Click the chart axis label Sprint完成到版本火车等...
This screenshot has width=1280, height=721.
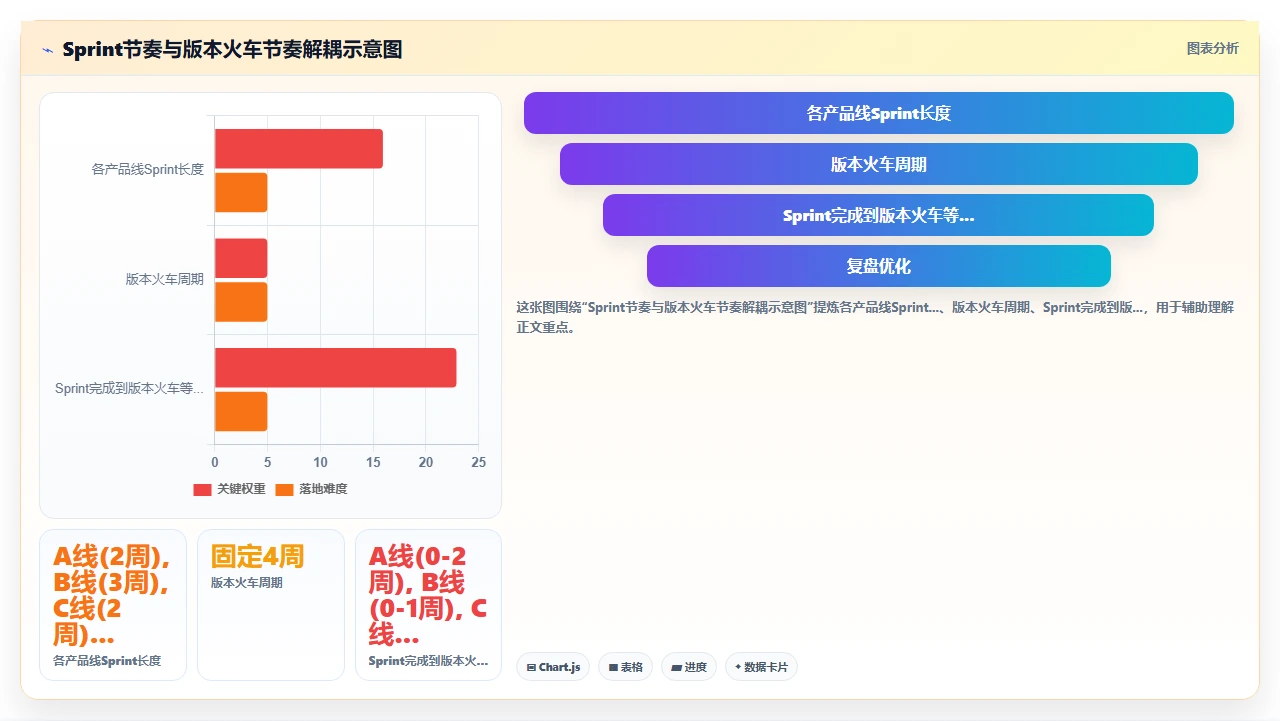tap(130, 389)
